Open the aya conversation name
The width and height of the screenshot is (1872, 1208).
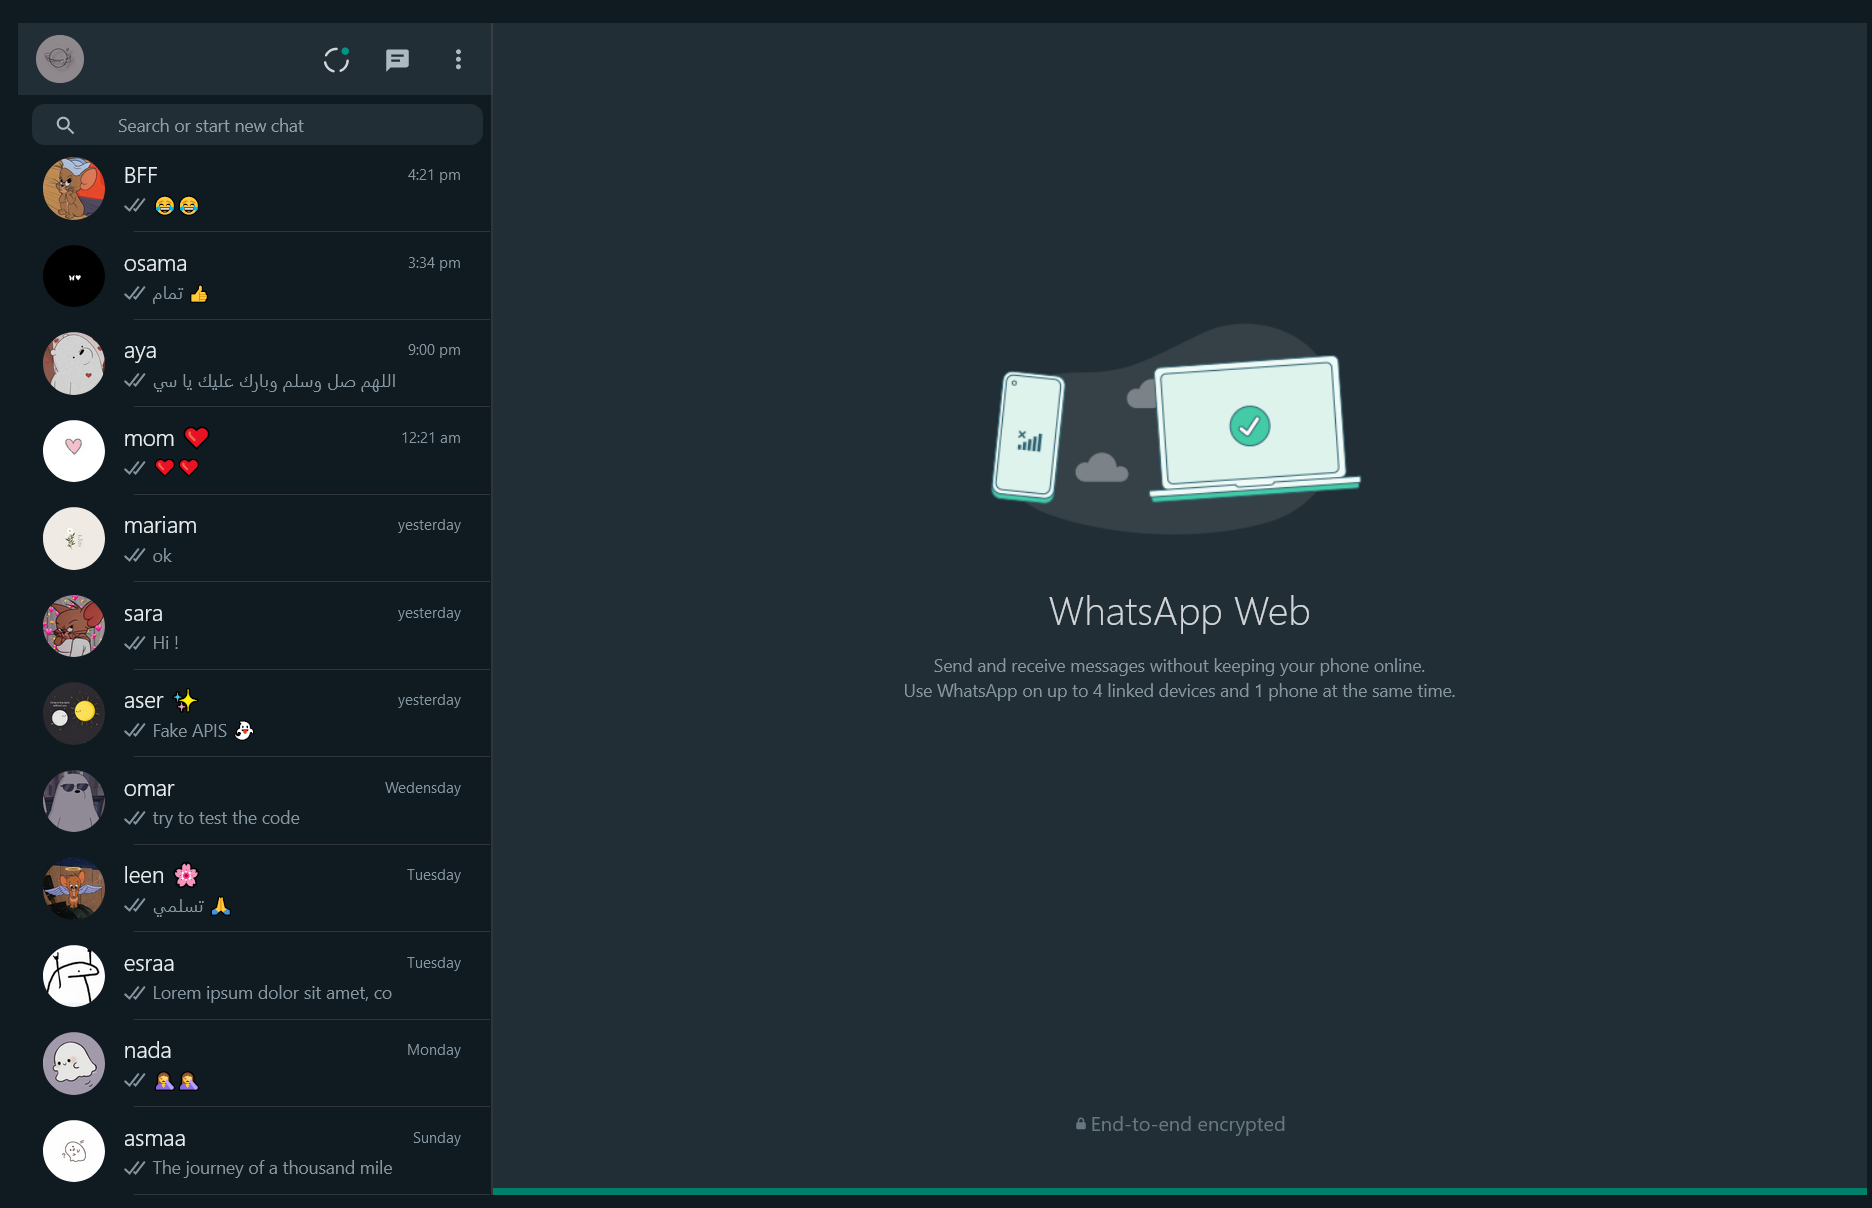140,351
